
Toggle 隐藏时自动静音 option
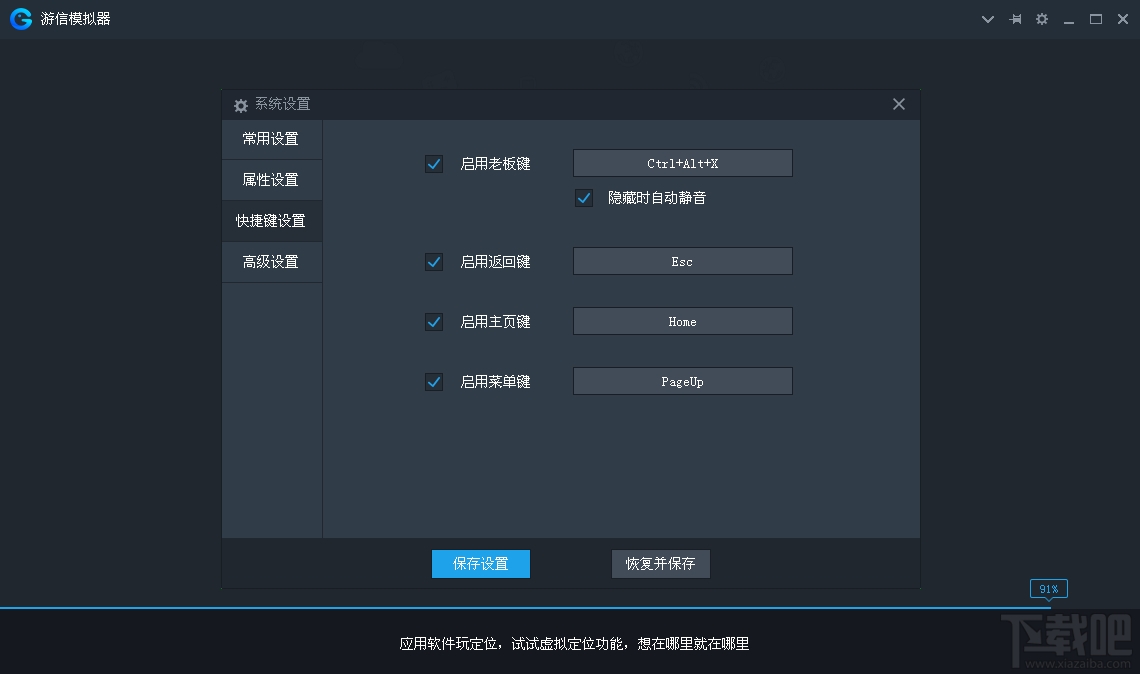(583, 197)
